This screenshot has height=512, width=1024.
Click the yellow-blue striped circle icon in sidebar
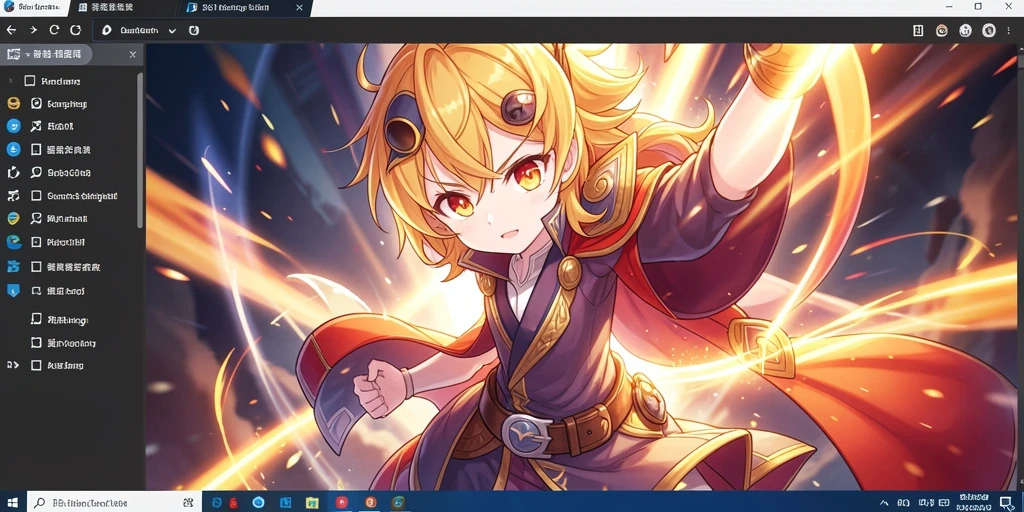(14, 218)
